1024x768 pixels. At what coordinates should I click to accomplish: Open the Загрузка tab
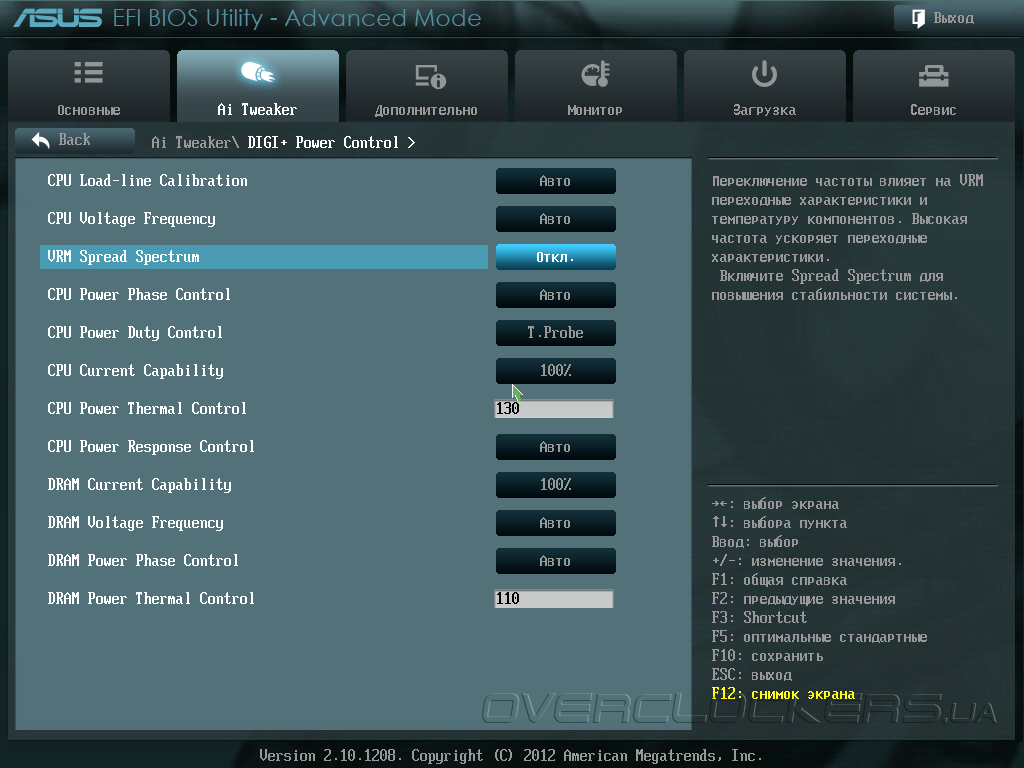click(x=764, y=86)
